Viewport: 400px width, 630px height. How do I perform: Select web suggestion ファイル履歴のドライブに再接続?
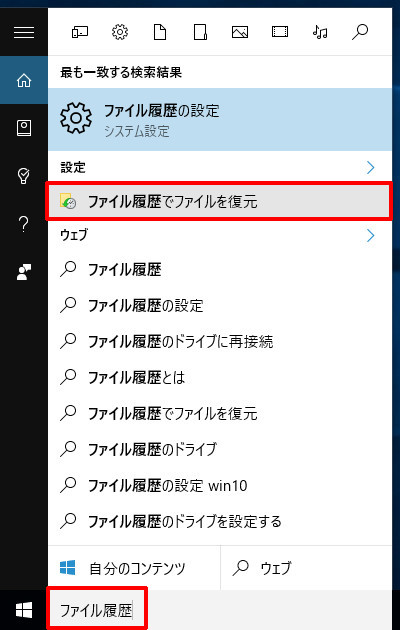coord(220,342)
